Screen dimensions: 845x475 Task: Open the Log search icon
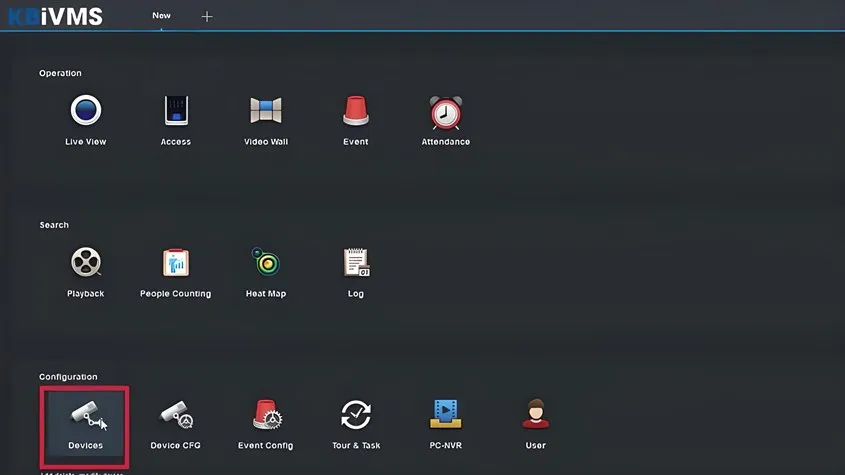point(356,264)
